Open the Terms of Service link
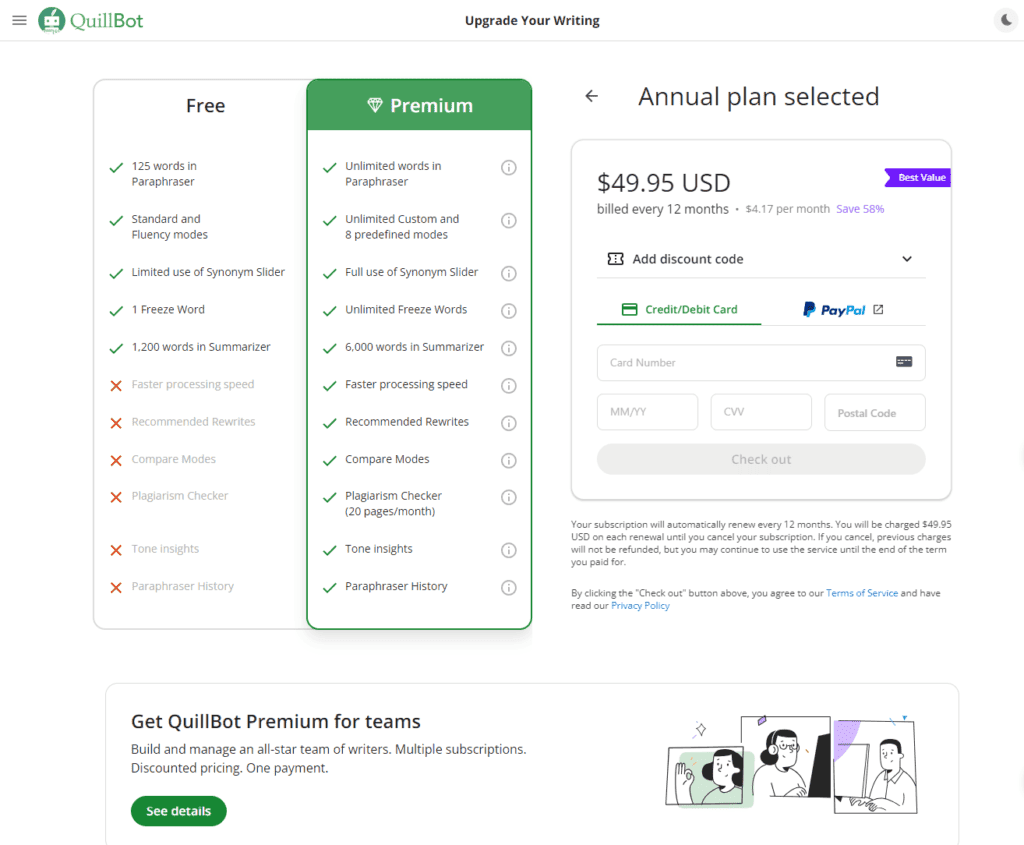The width and height of the screenshot is (1024, 845). (862, 592)
